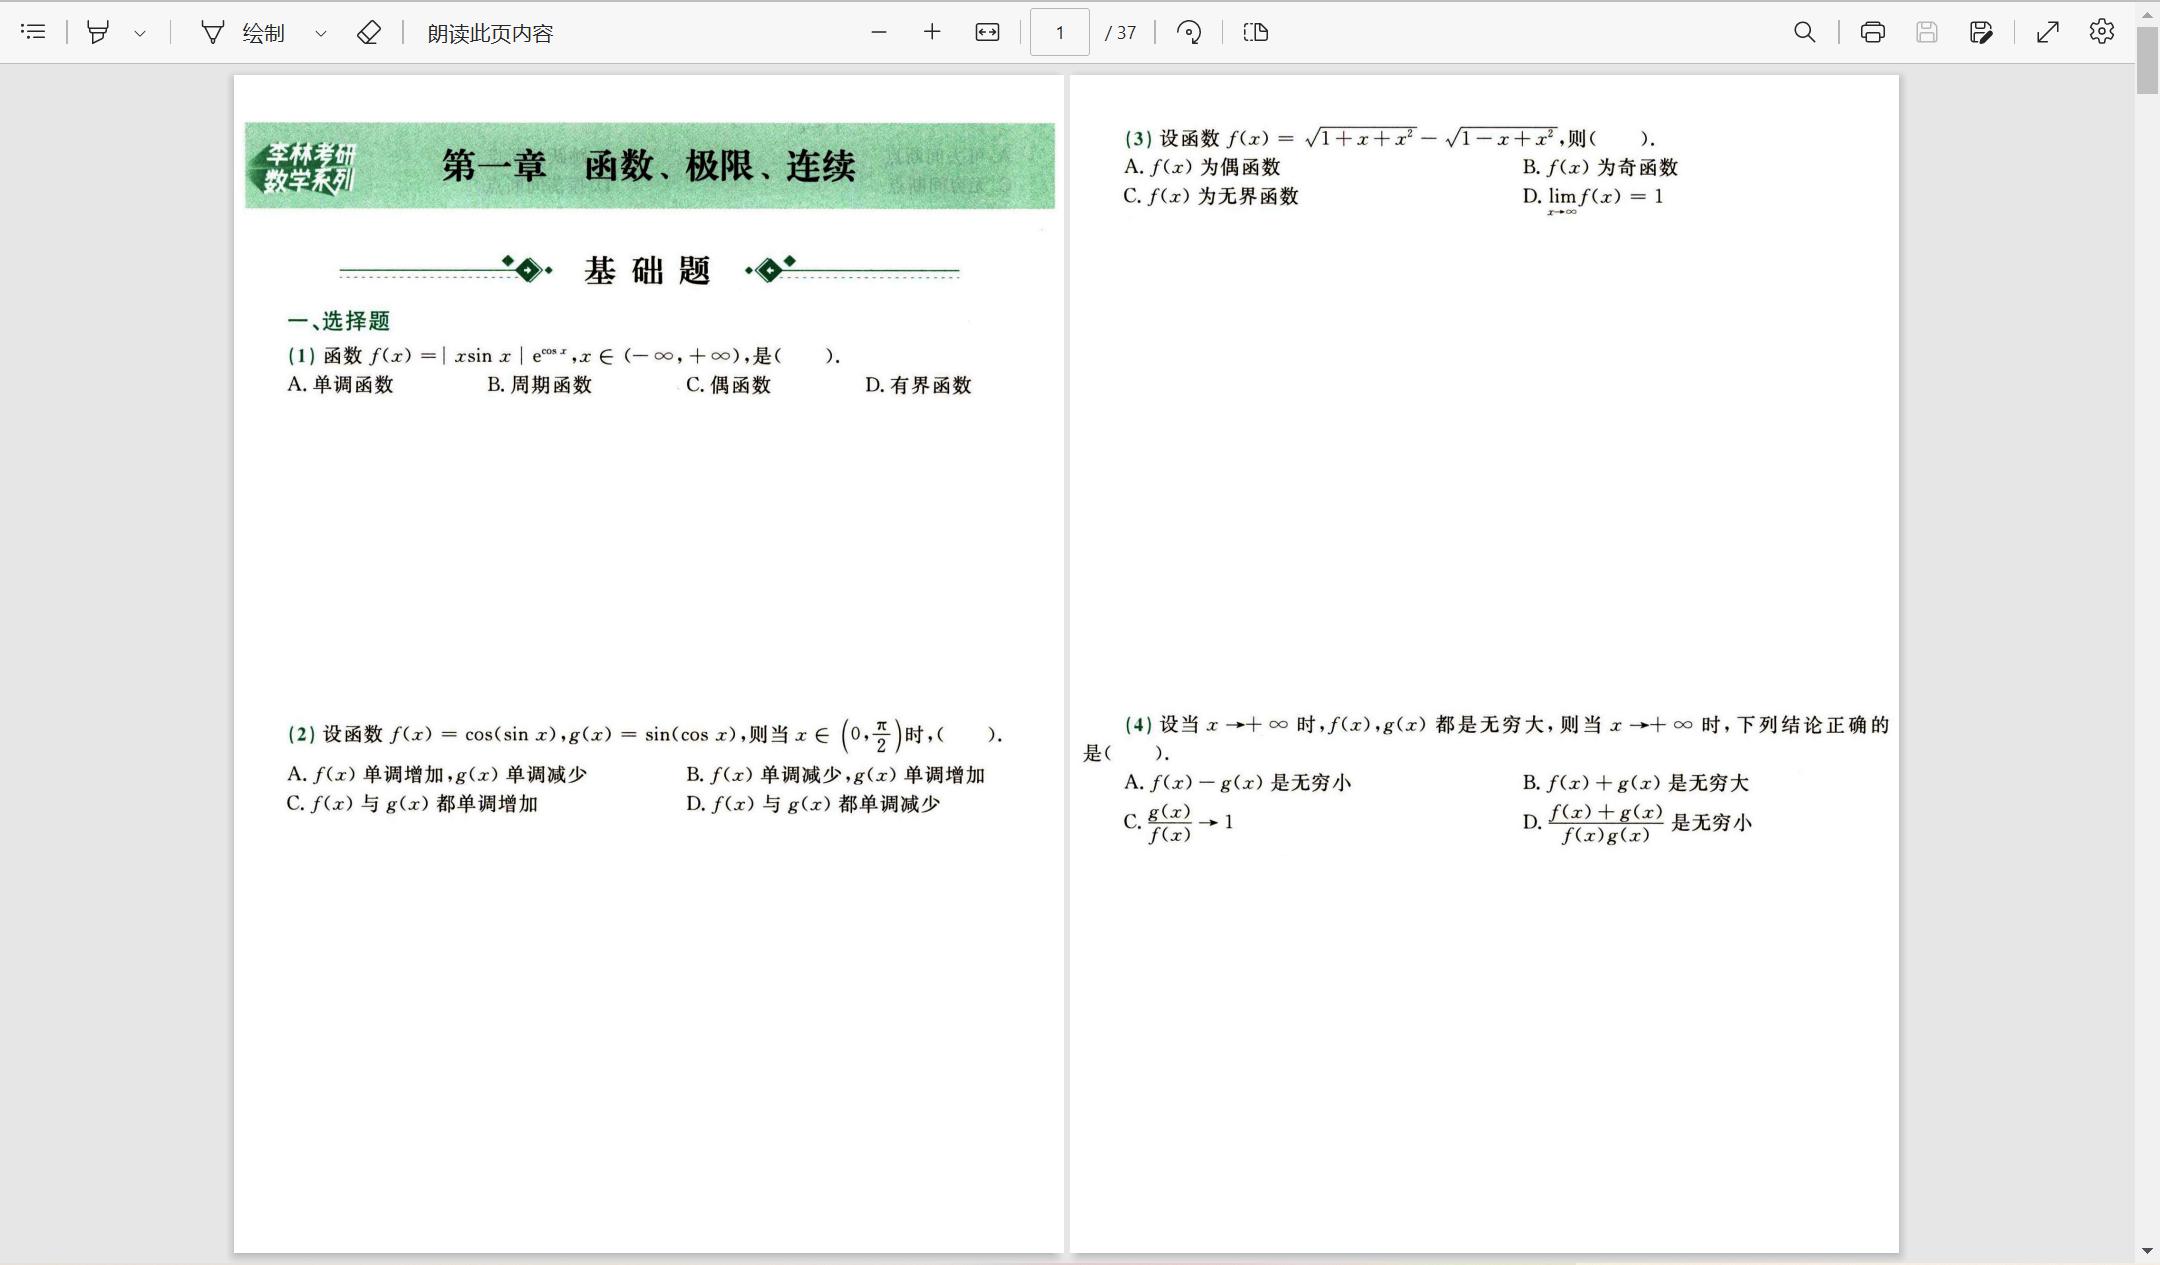Open the table of contents sidebar
The image size is (2160, 1265).
[33, 32]
